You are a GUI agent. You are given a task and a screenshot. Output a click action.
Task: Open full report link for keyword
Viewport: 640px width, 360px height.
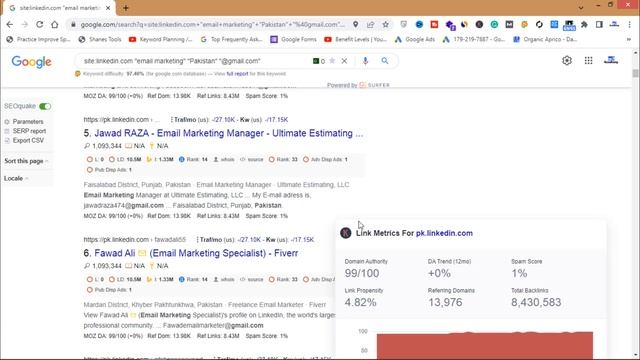pyautogui.click(x=238, y=74)
